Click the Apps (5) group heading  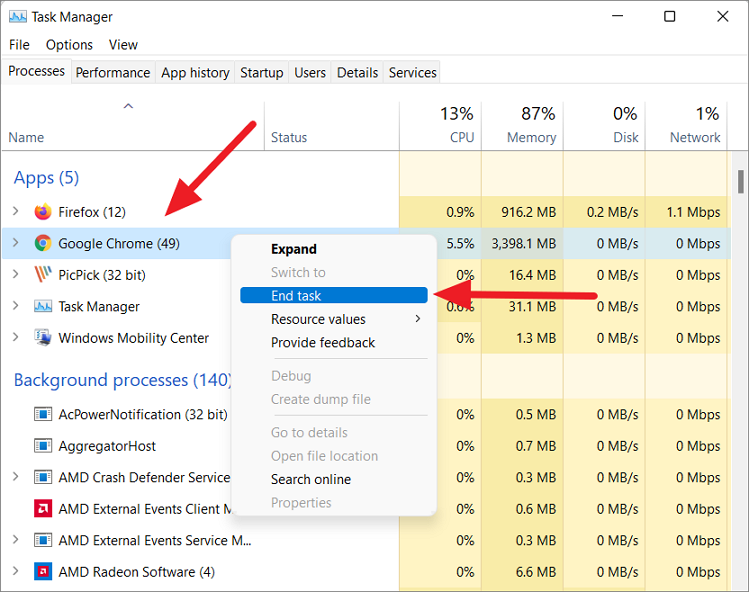[x=46, y=178]
